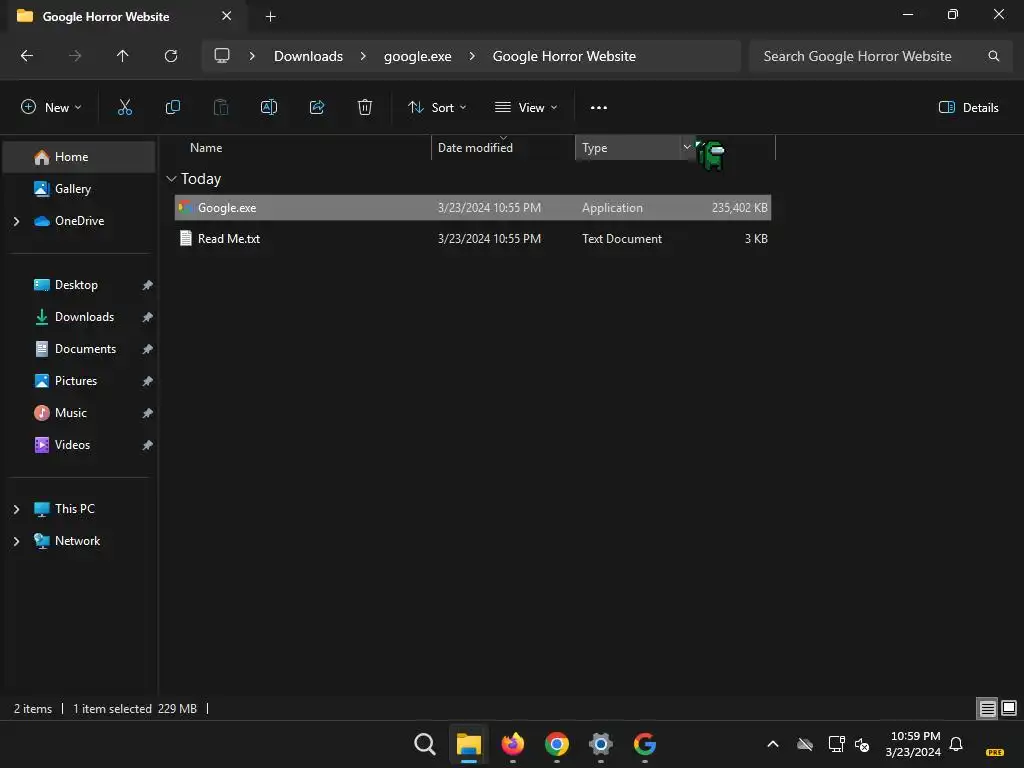Go up one folder level
Image resolution: width=1024 pixels, height=768 pixels.
(122, 56)
